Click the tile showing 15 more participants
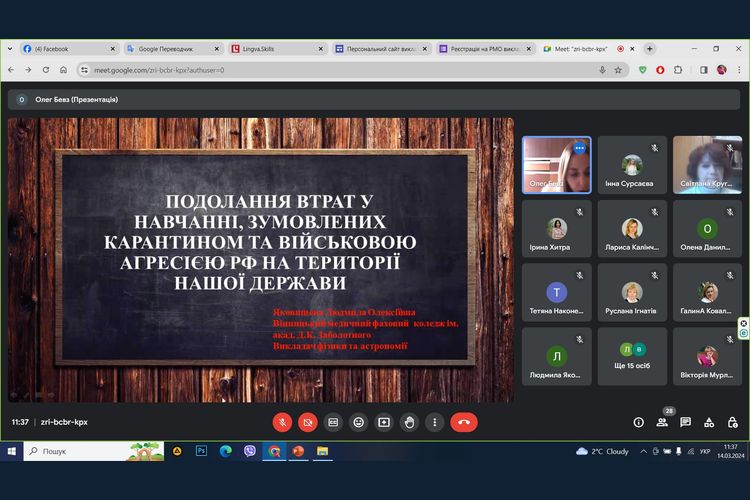750x500 pixels. pyautogui.click(x=631, y=356)
